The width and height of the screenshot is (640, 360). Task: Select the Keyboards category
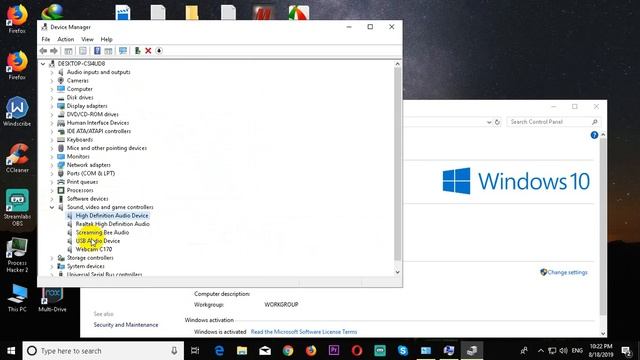[80, 140]
